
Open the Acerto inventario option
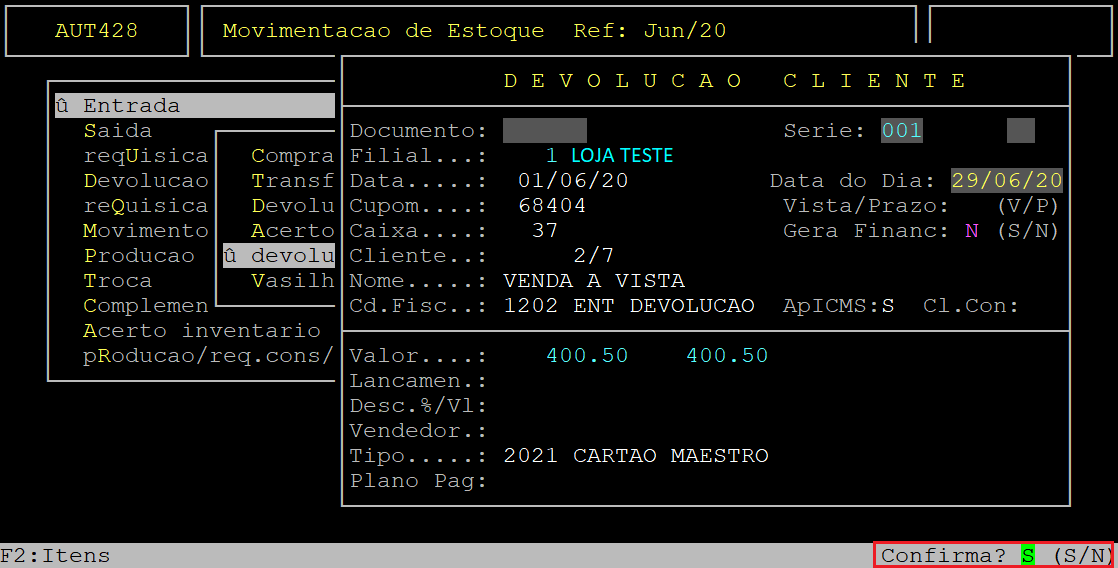201,331
